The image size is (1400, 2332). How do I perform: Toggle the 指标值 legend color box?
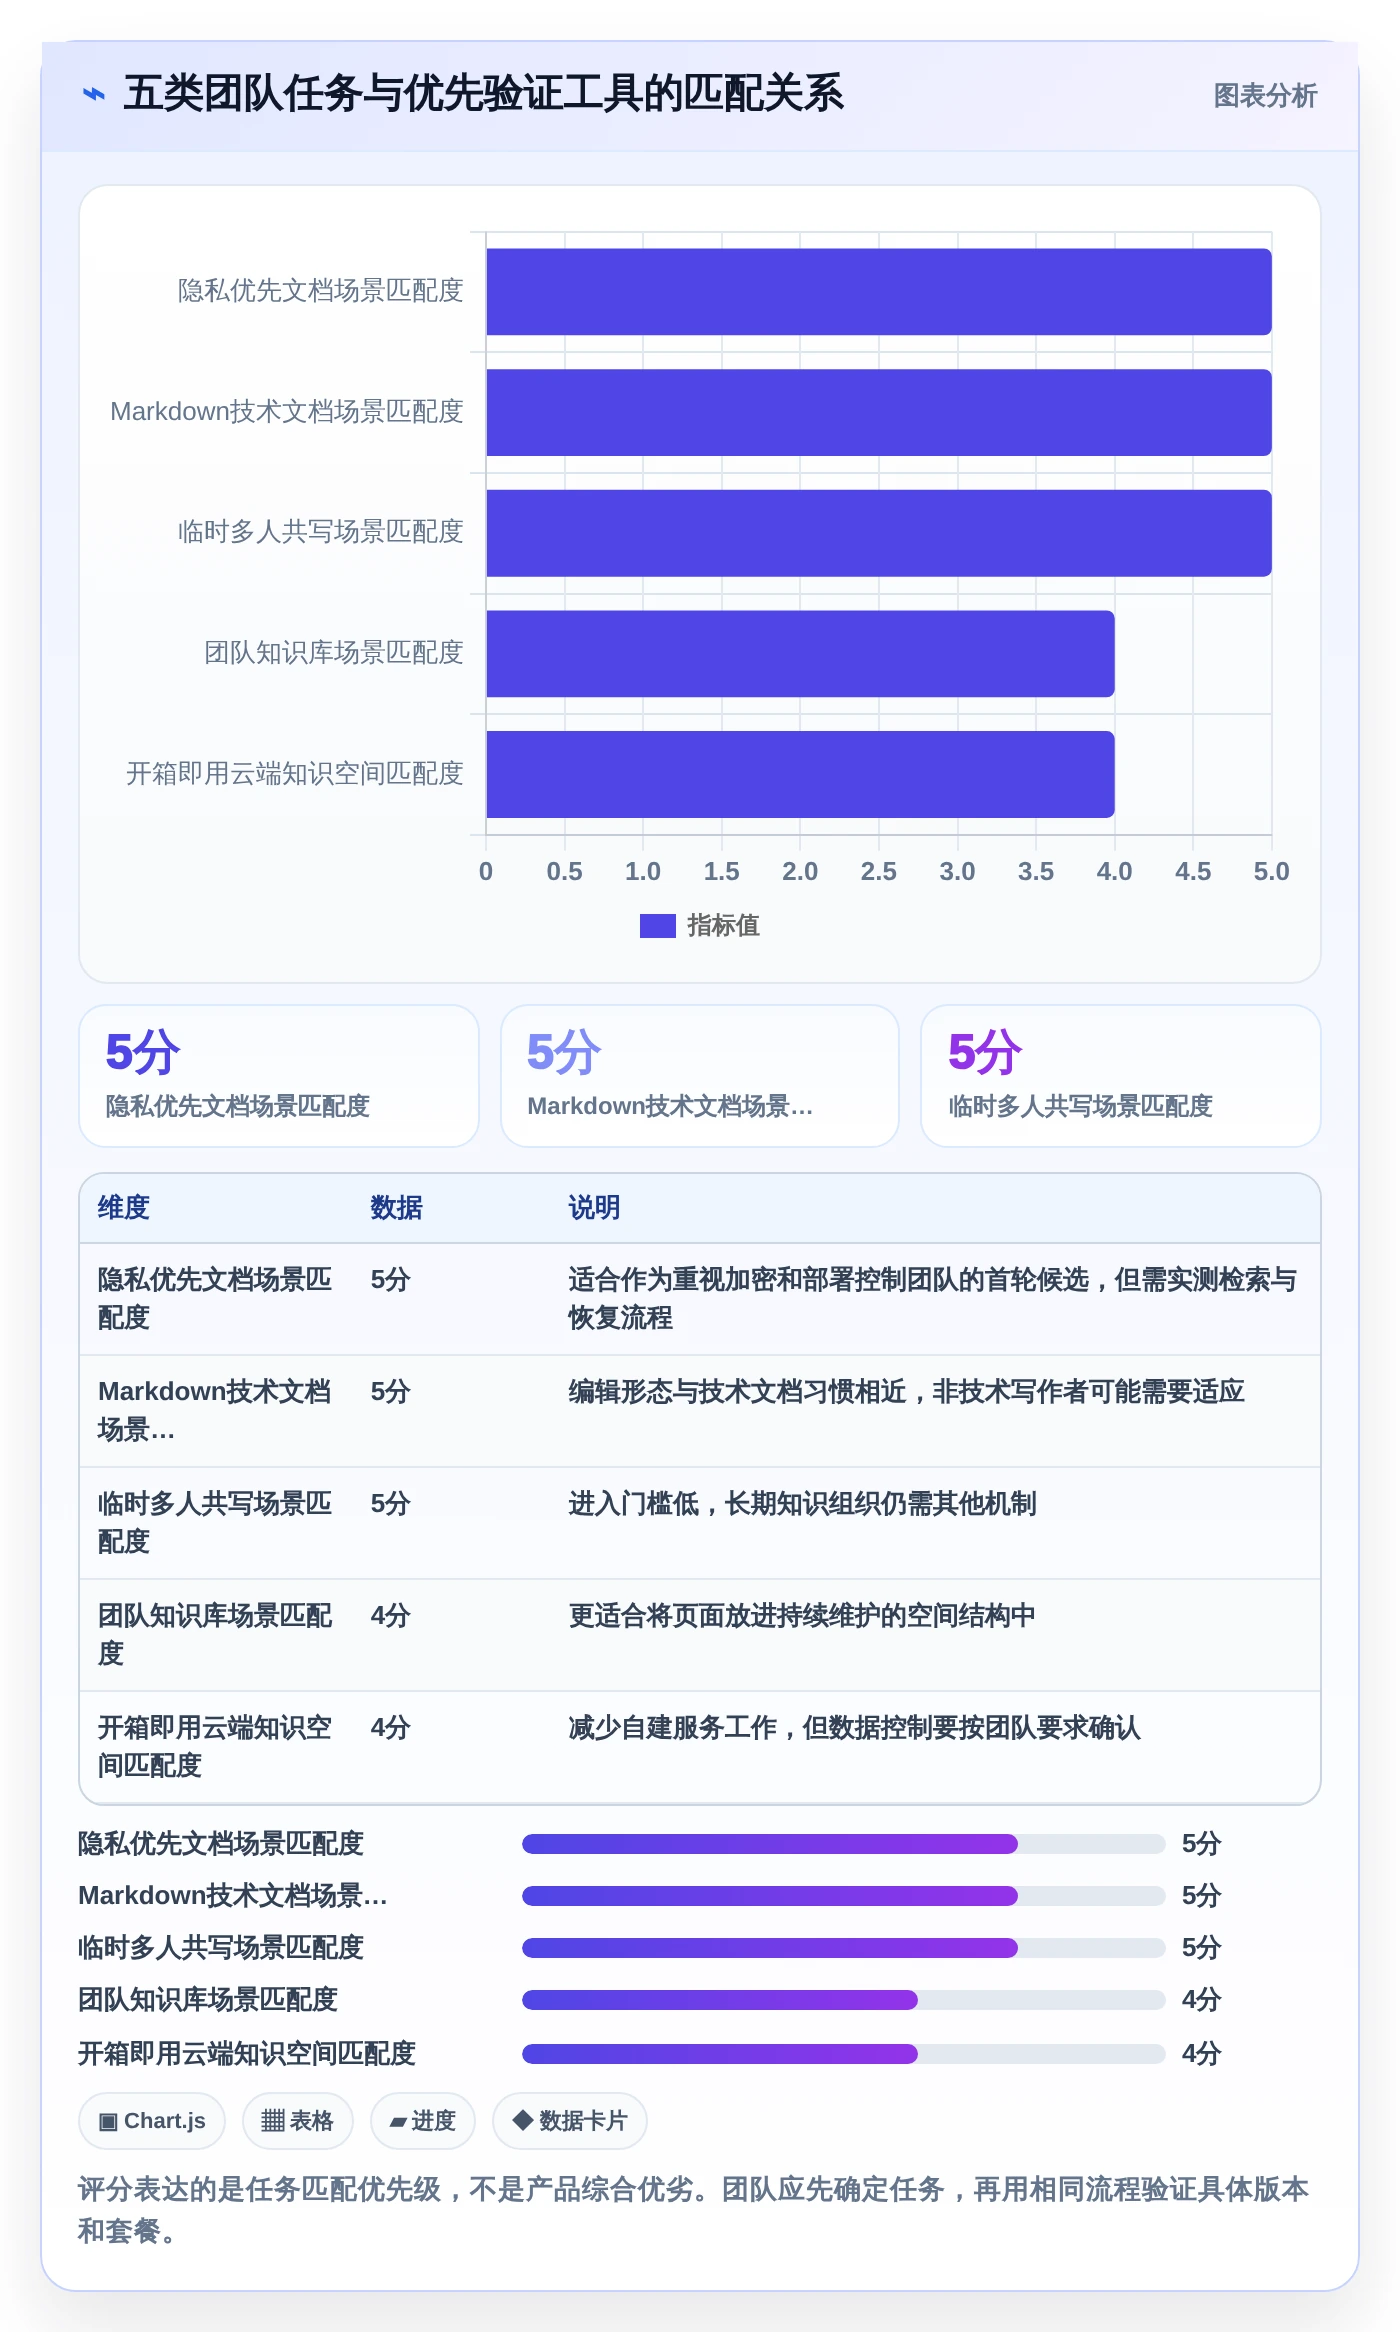[657, 926]
